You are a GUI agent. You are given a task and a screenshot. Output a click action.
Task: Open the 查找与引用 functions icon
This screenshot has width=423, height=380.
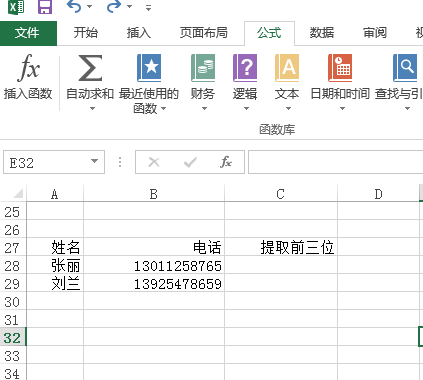[x=405, y=68]
